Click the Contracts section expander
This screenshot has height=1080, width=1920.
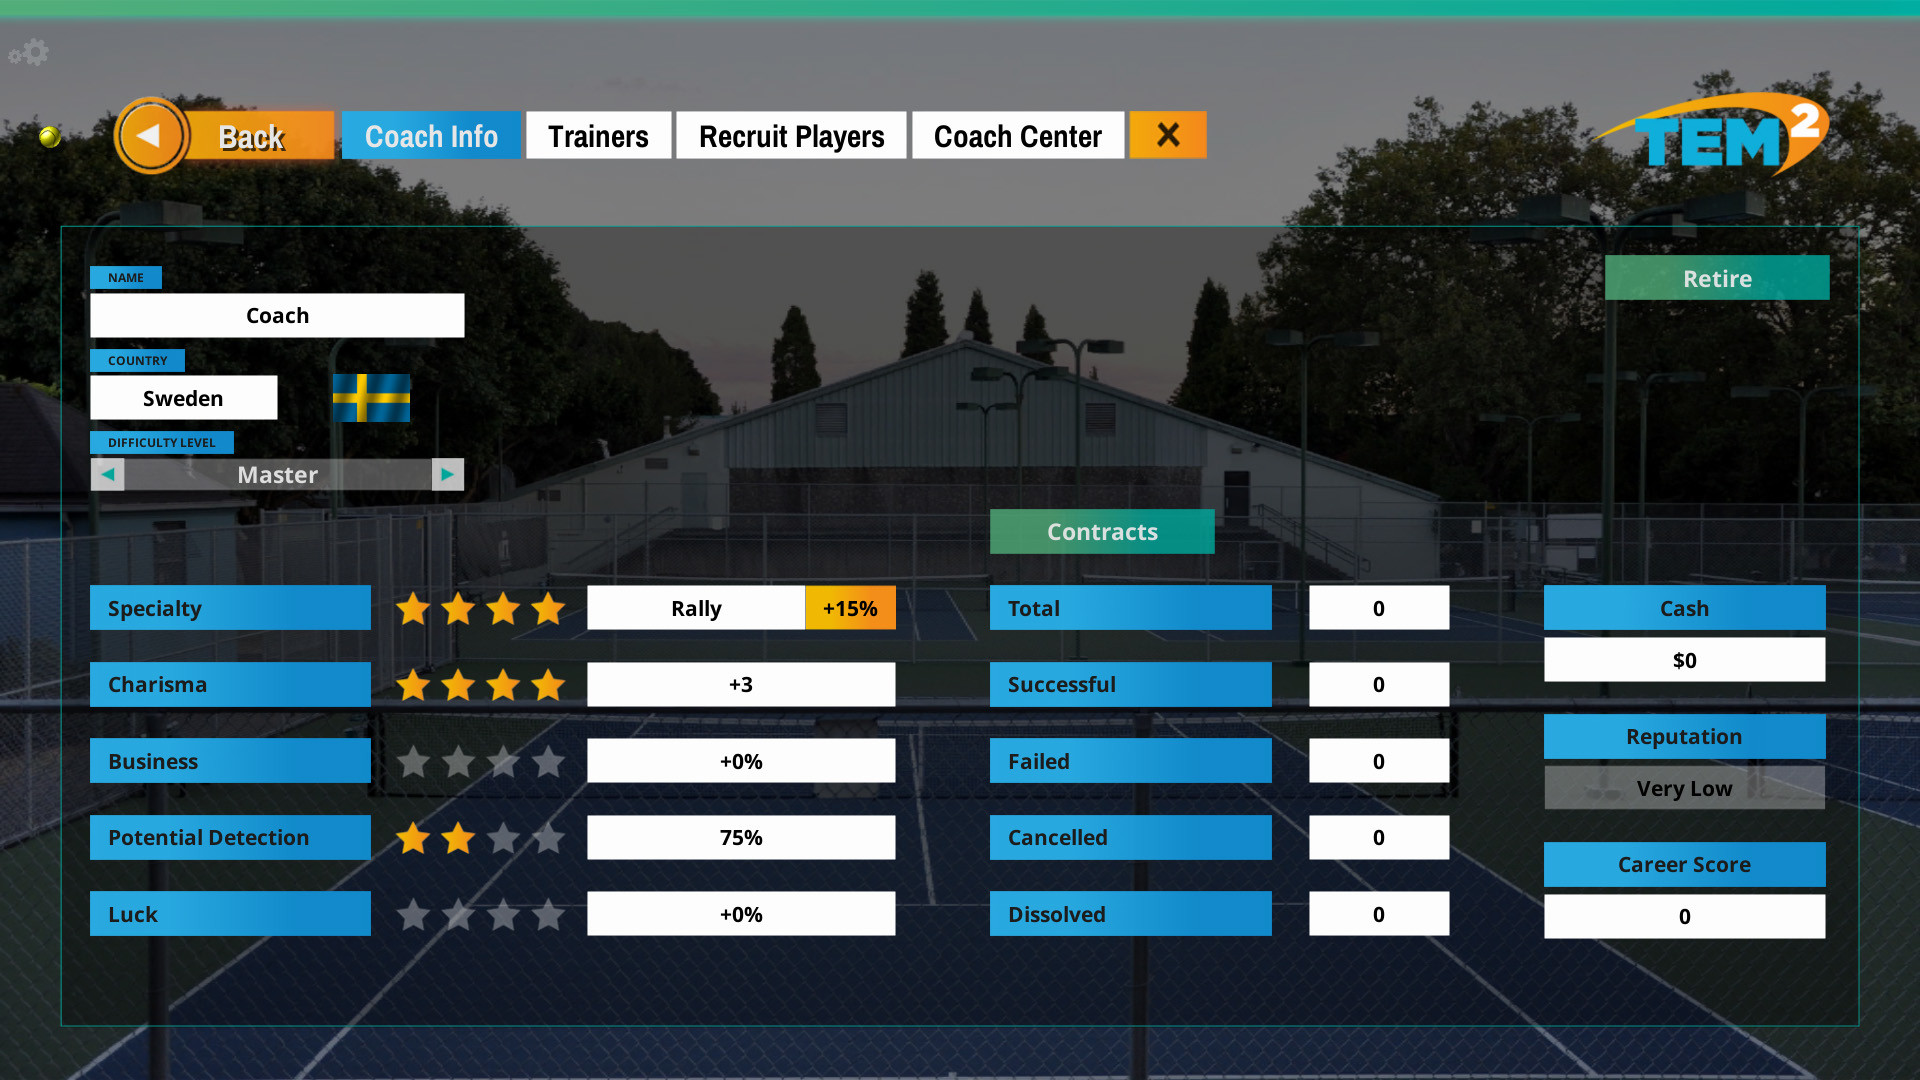(1101, 531)
